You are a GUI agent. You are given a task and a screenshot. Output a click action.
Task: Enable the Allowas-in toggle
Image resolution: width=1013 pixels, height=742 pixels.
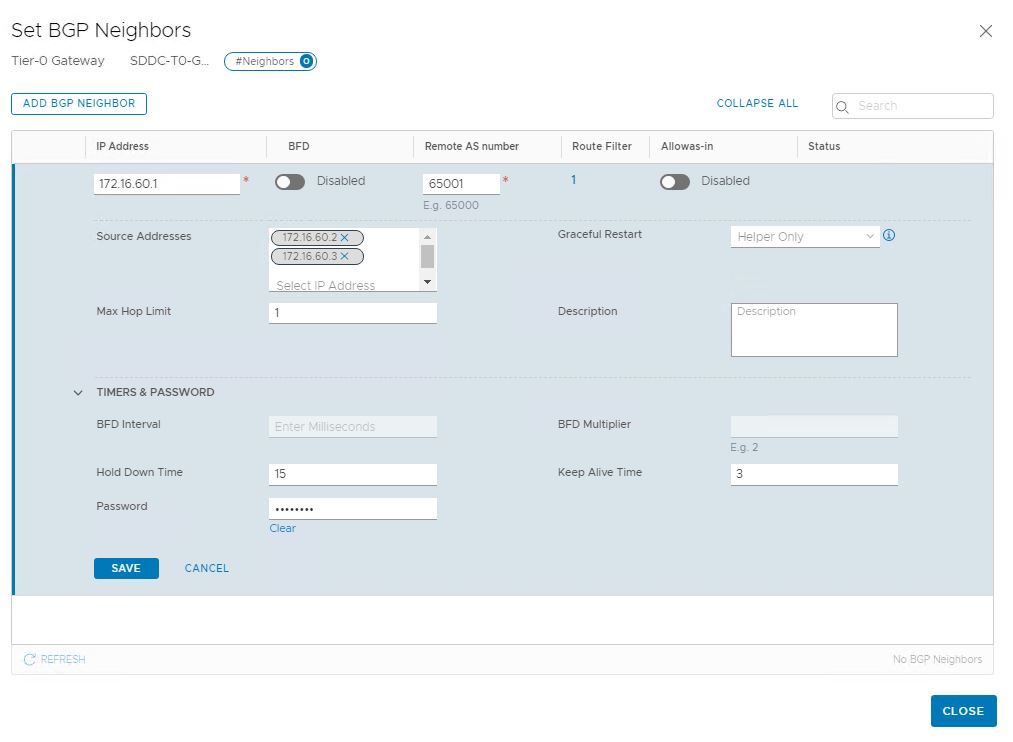(x=674, y=182)
